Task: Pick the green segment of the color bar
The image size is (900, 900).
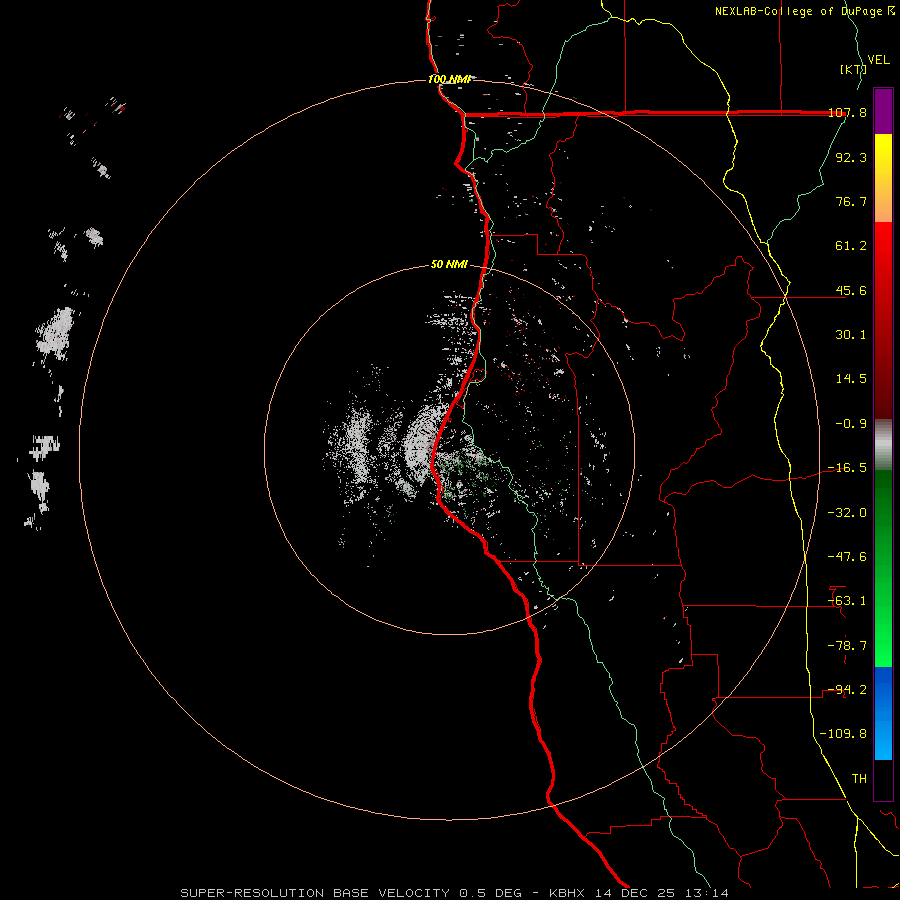Action: tap(883, 568)
